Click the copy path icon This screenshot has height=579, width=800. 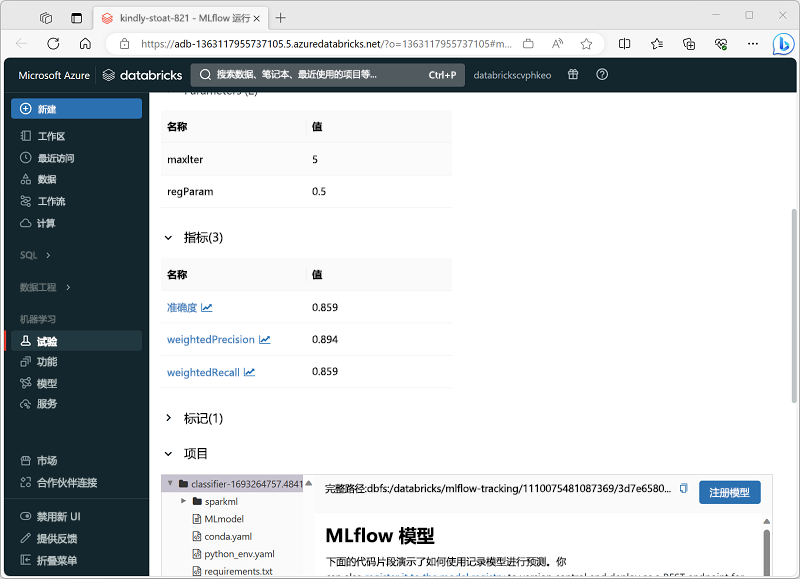tap(683, 489)
